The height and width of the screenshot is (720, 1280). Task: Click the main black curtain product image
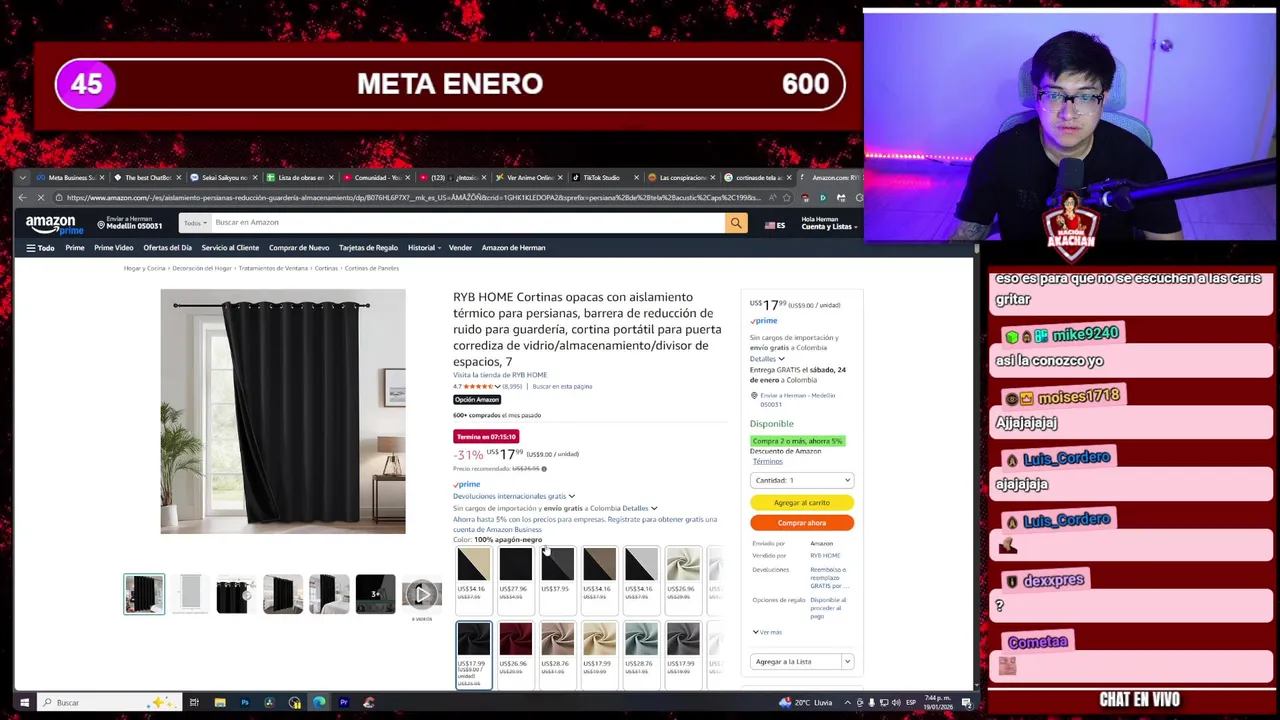(283, 411)
